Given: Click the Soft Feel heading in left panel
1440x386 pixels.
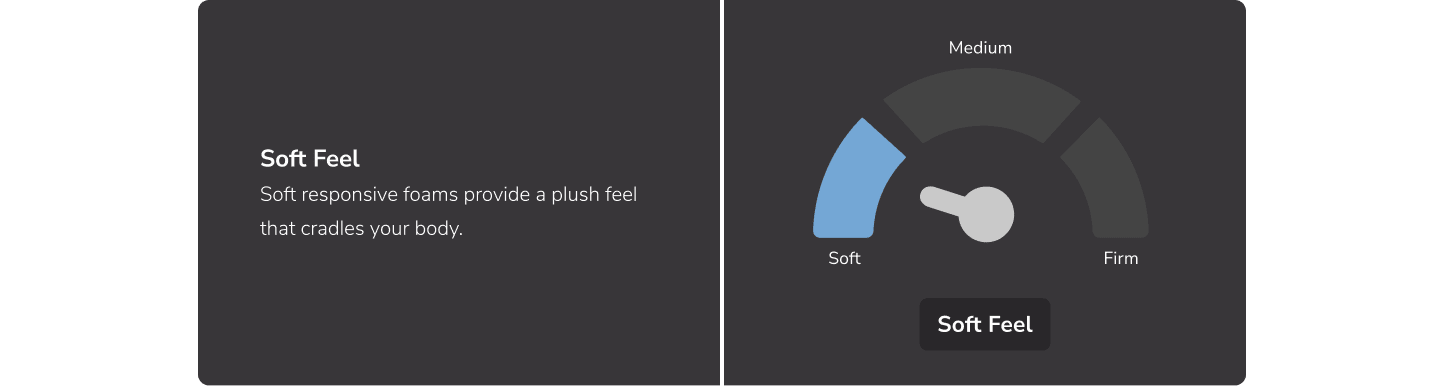Looking at the screenshot, I should point(310,158).
